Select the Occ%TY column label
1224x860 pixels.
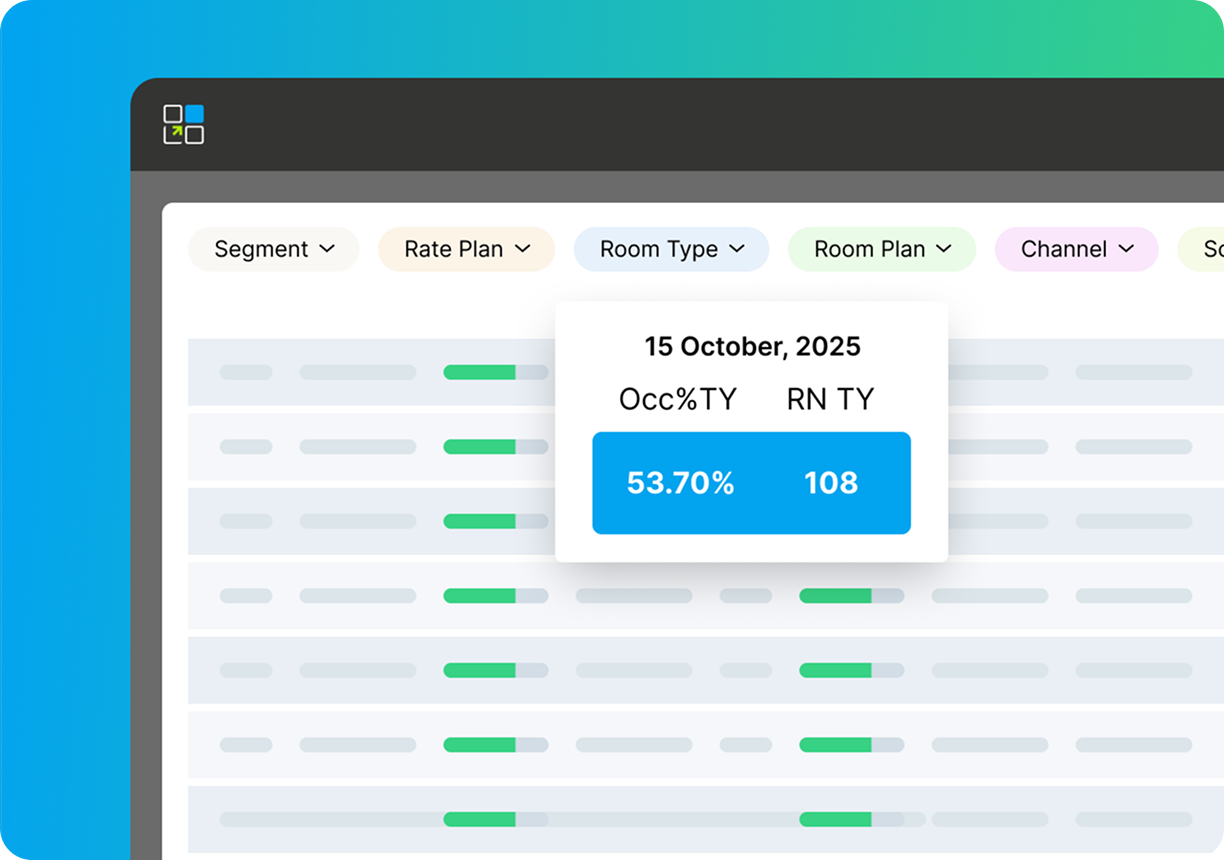tap(677, 400)
